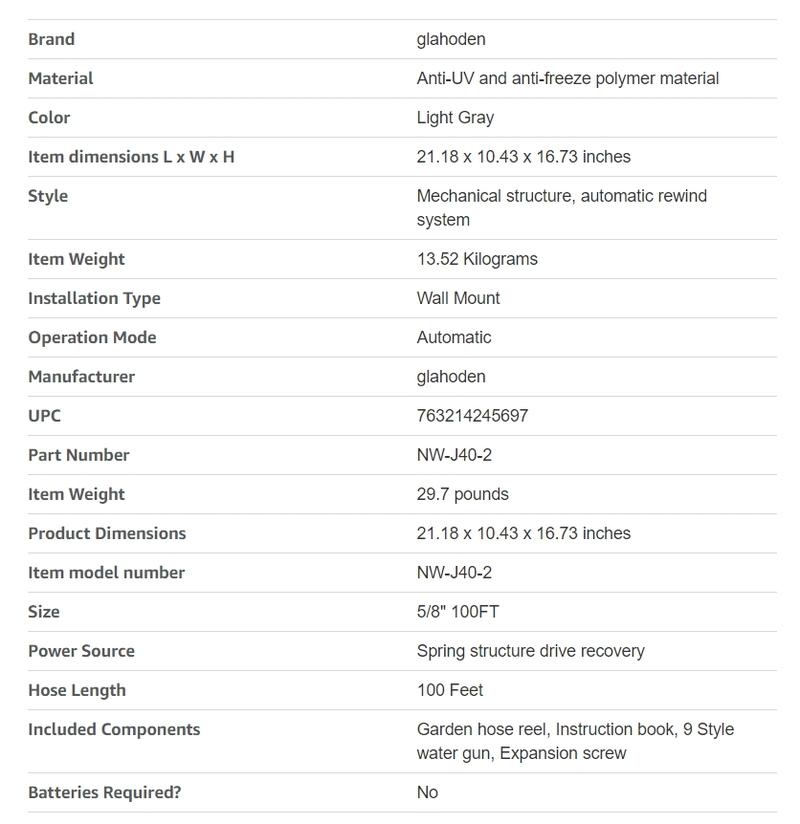Select the Style value mentioning automatic rewind

[x=561, y=207]
